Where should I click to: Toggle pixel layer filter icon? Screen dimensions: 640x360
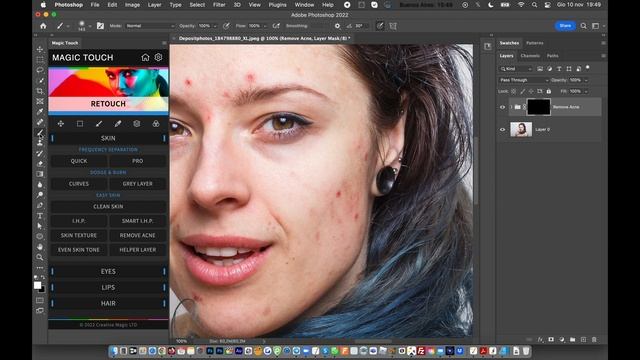click(x=540, y=69)
